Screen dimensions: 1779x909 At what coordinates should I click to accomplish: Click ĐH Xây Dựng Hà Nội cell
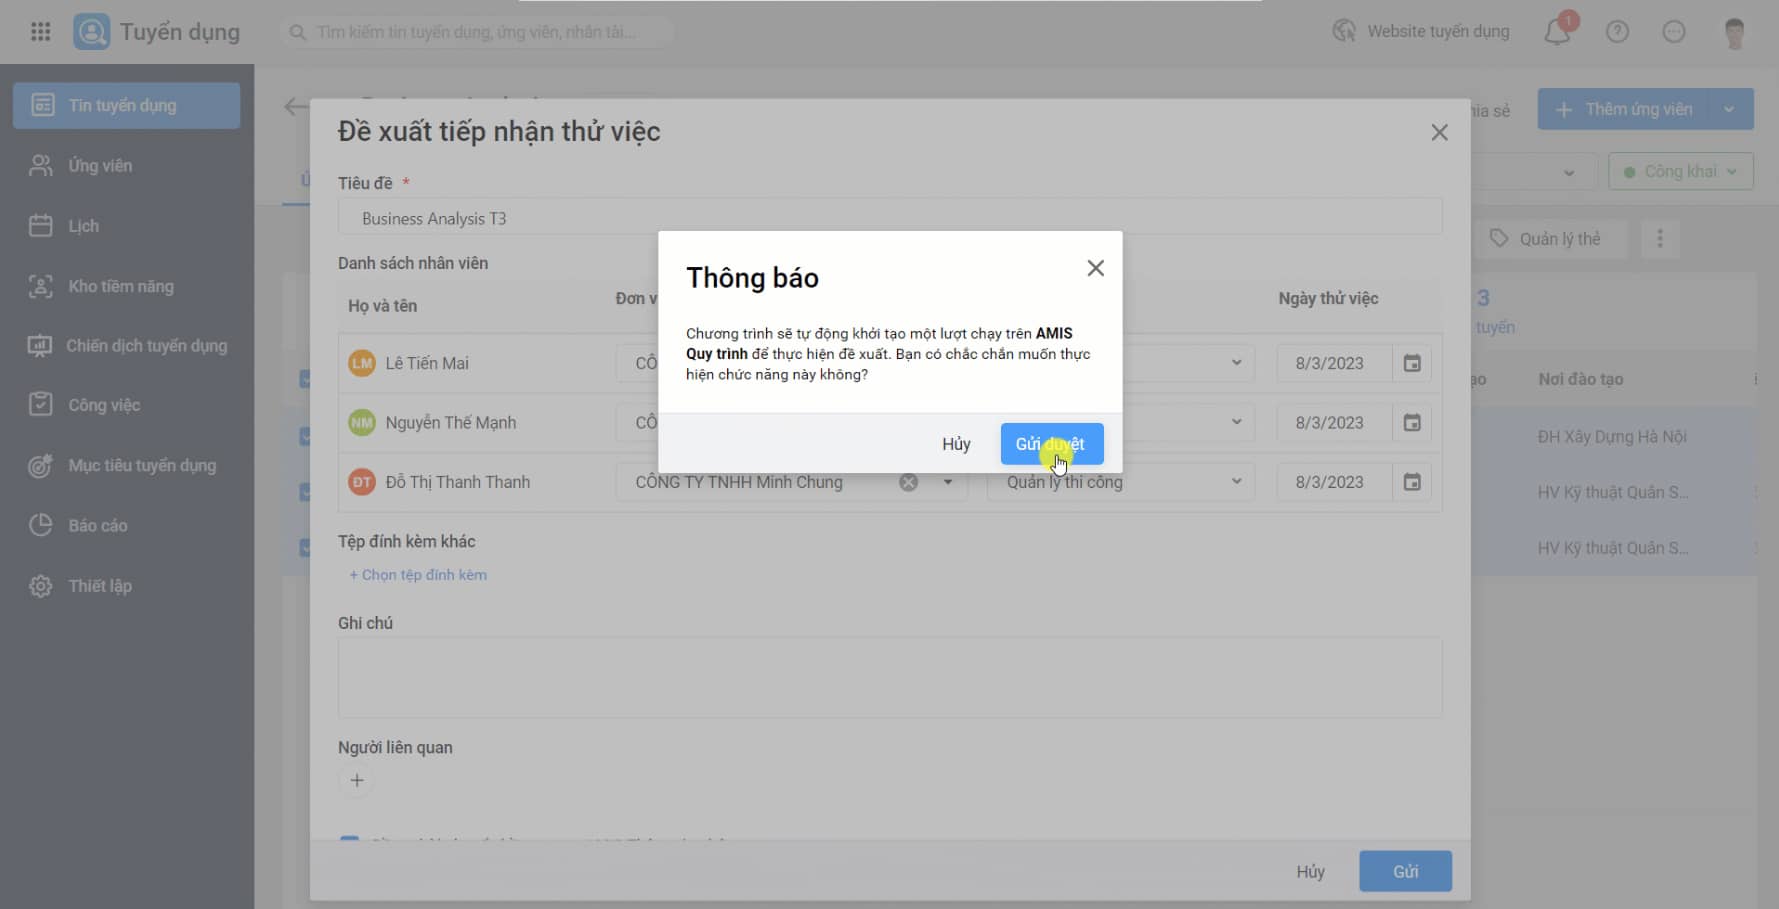pyautogui.click(x=1612, y=437)
